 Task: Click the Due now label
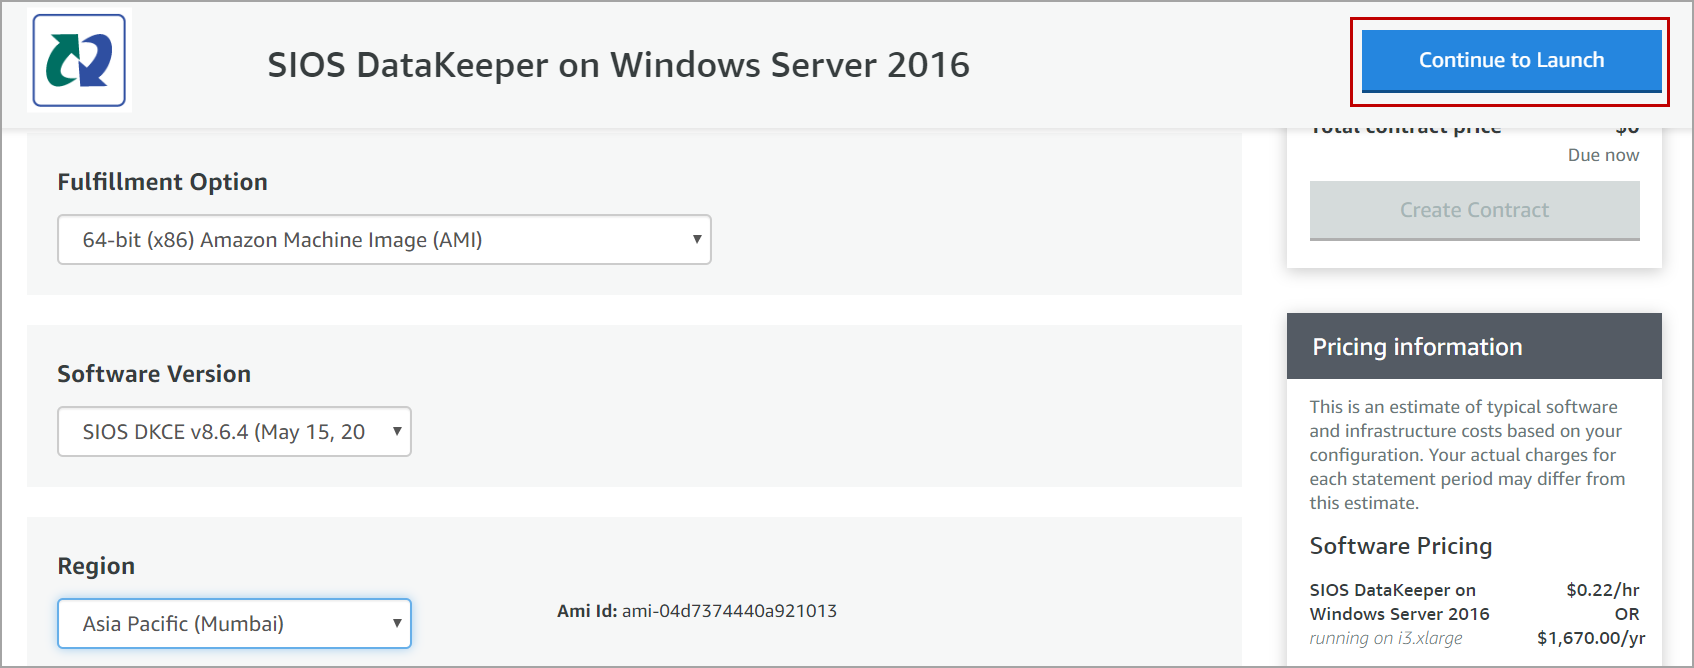point(1603,155)
